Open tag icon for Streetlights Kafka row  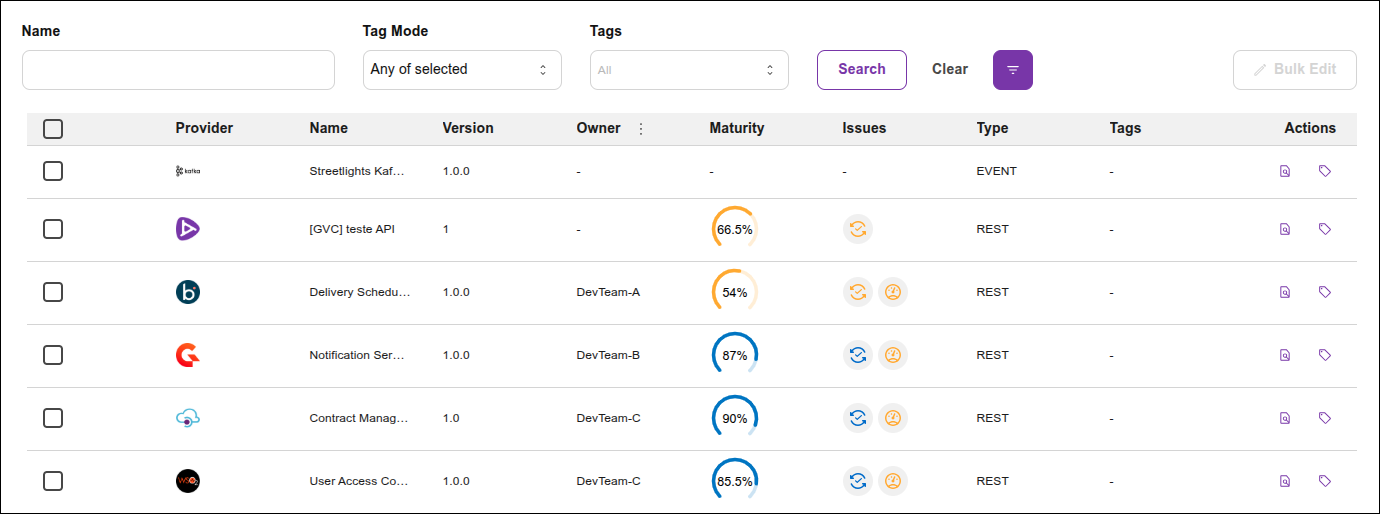[x=1325, y=171]
